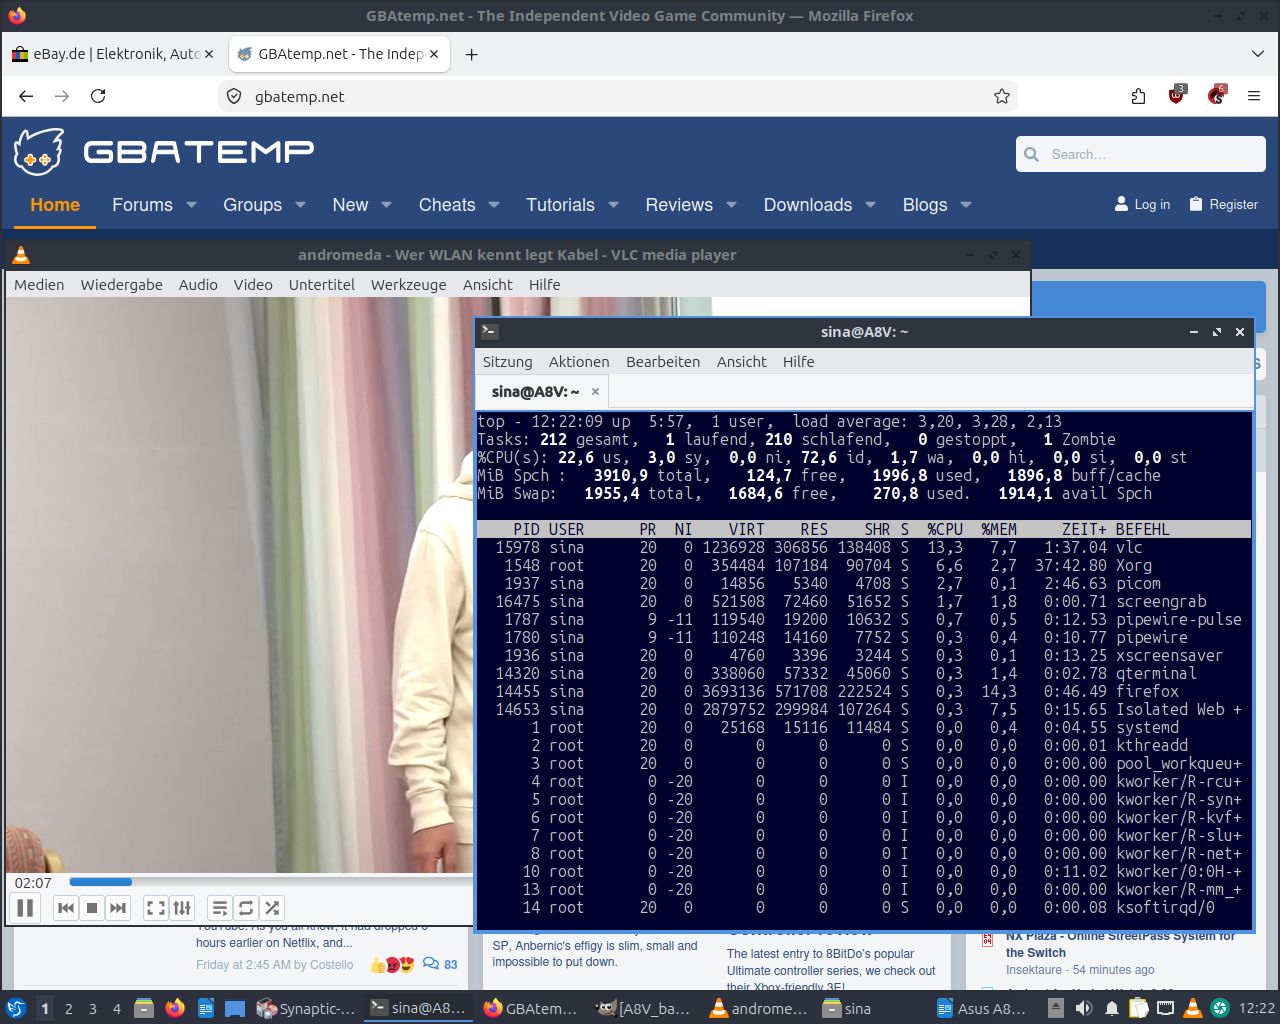Open the terminal Sitzung menu
This screenshot has width=1280, height=1024.
coord(508,362)
